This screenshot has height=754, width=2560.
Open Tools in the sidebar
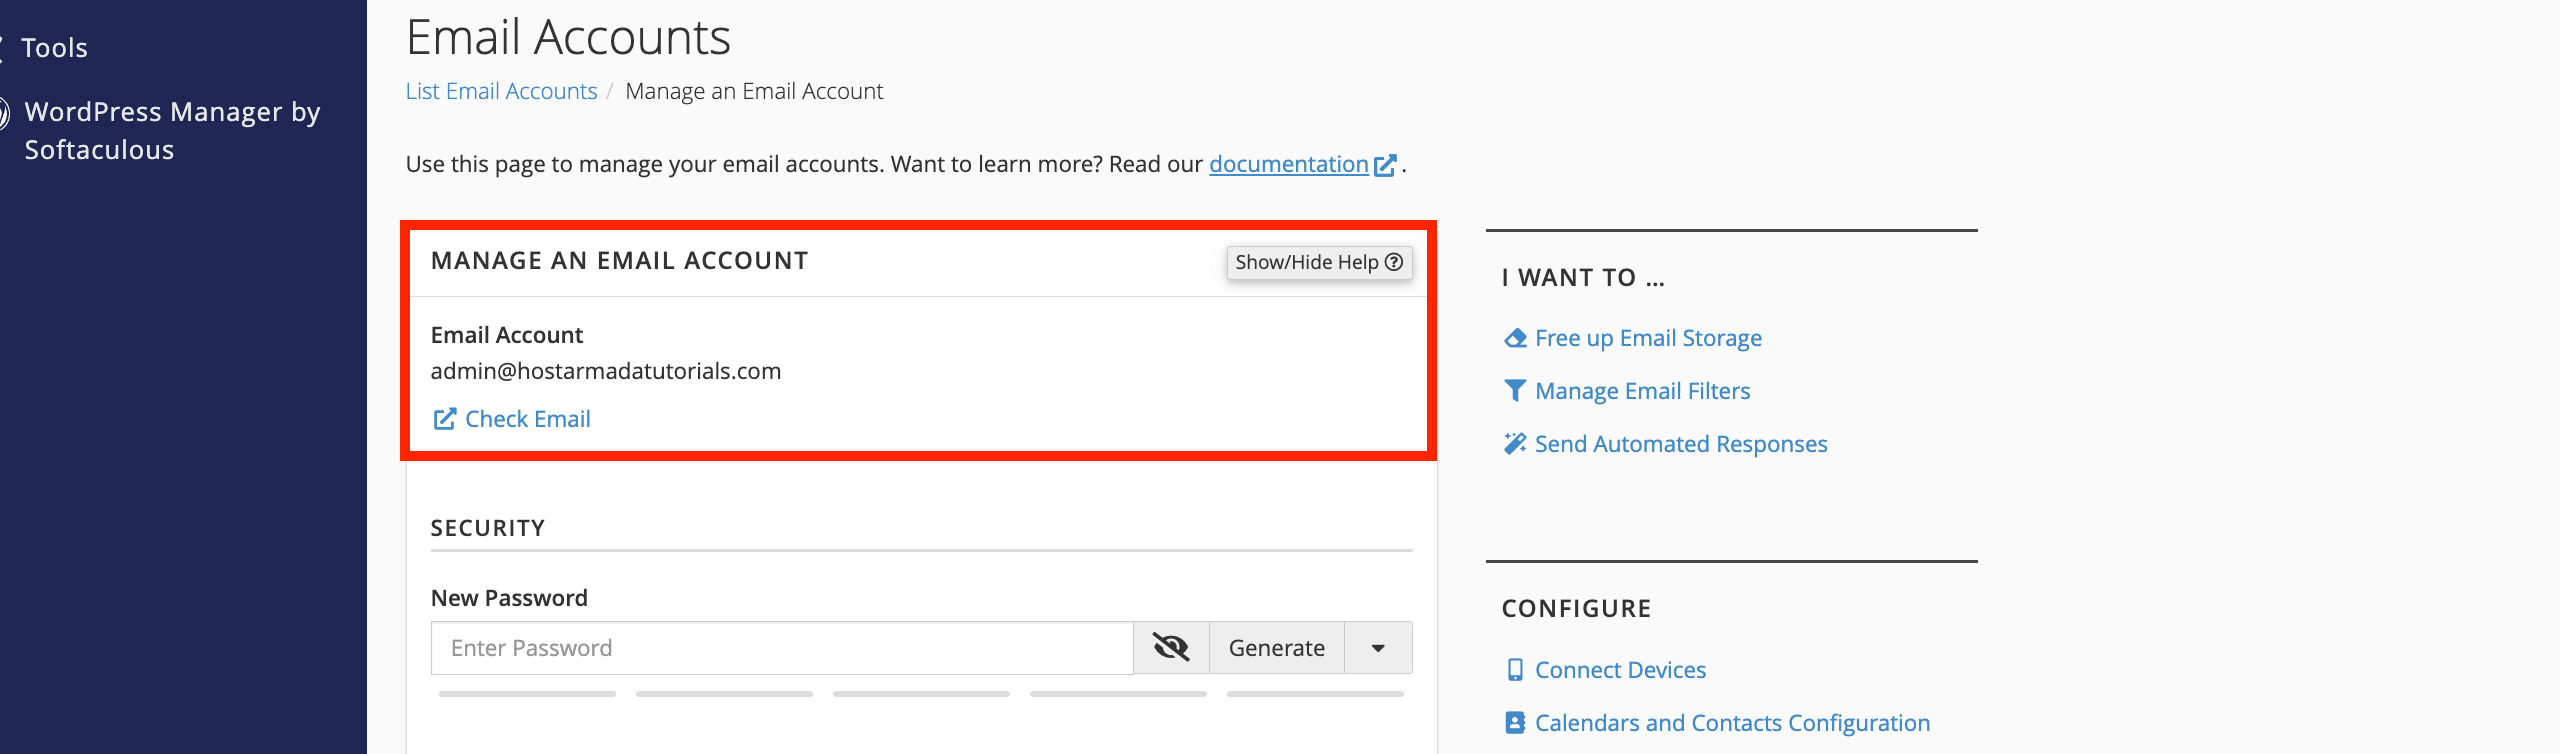pos(54,48)
